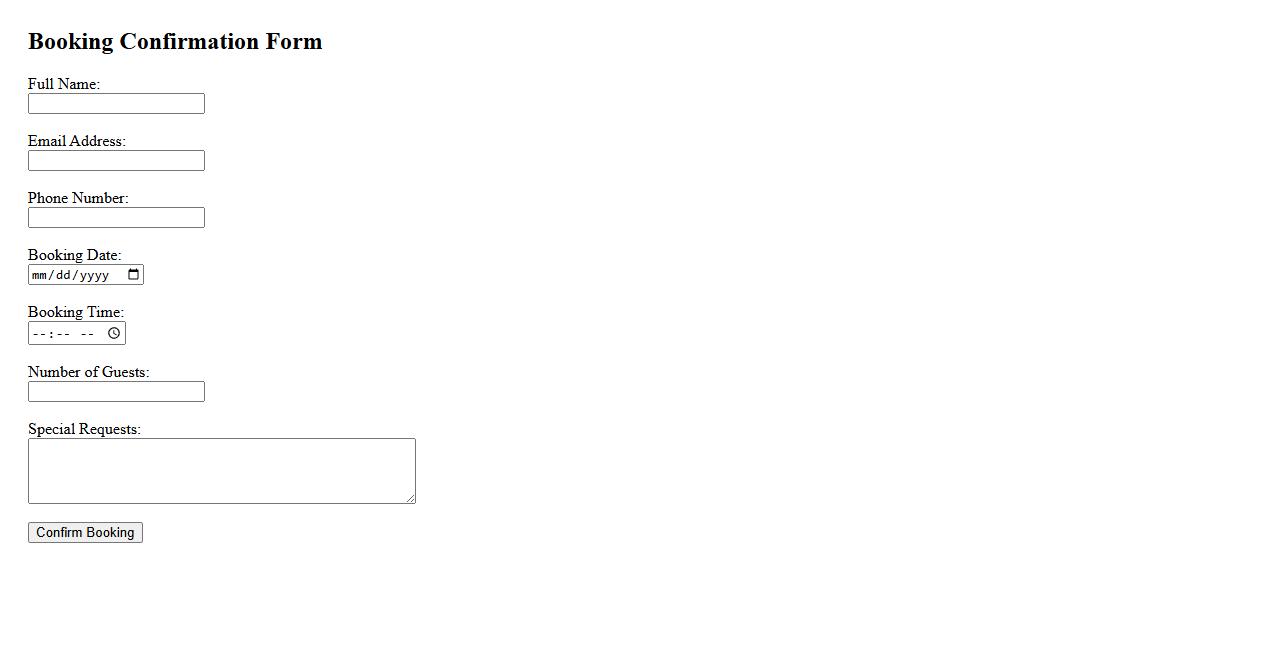Viewport: 1278px width, 650px height.
Task: Select the hour segment of Booking Time
Action: click(x=38, y=333)
